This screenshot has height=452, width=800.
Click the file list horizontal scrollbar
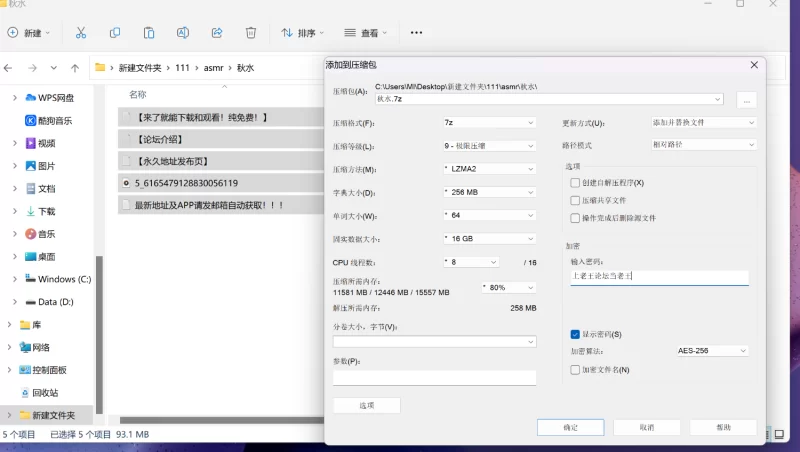pyautogui.click(x=221, y=420)
